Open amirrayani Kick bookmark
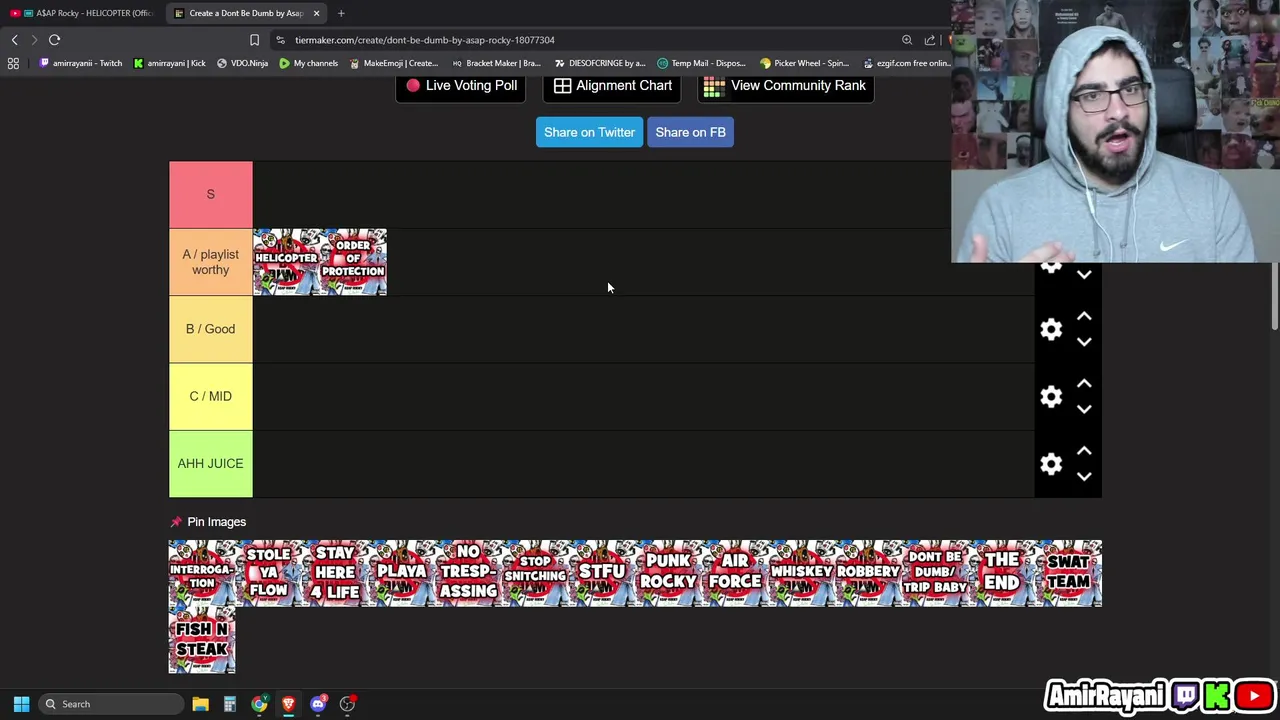 (x=170, y=63)
